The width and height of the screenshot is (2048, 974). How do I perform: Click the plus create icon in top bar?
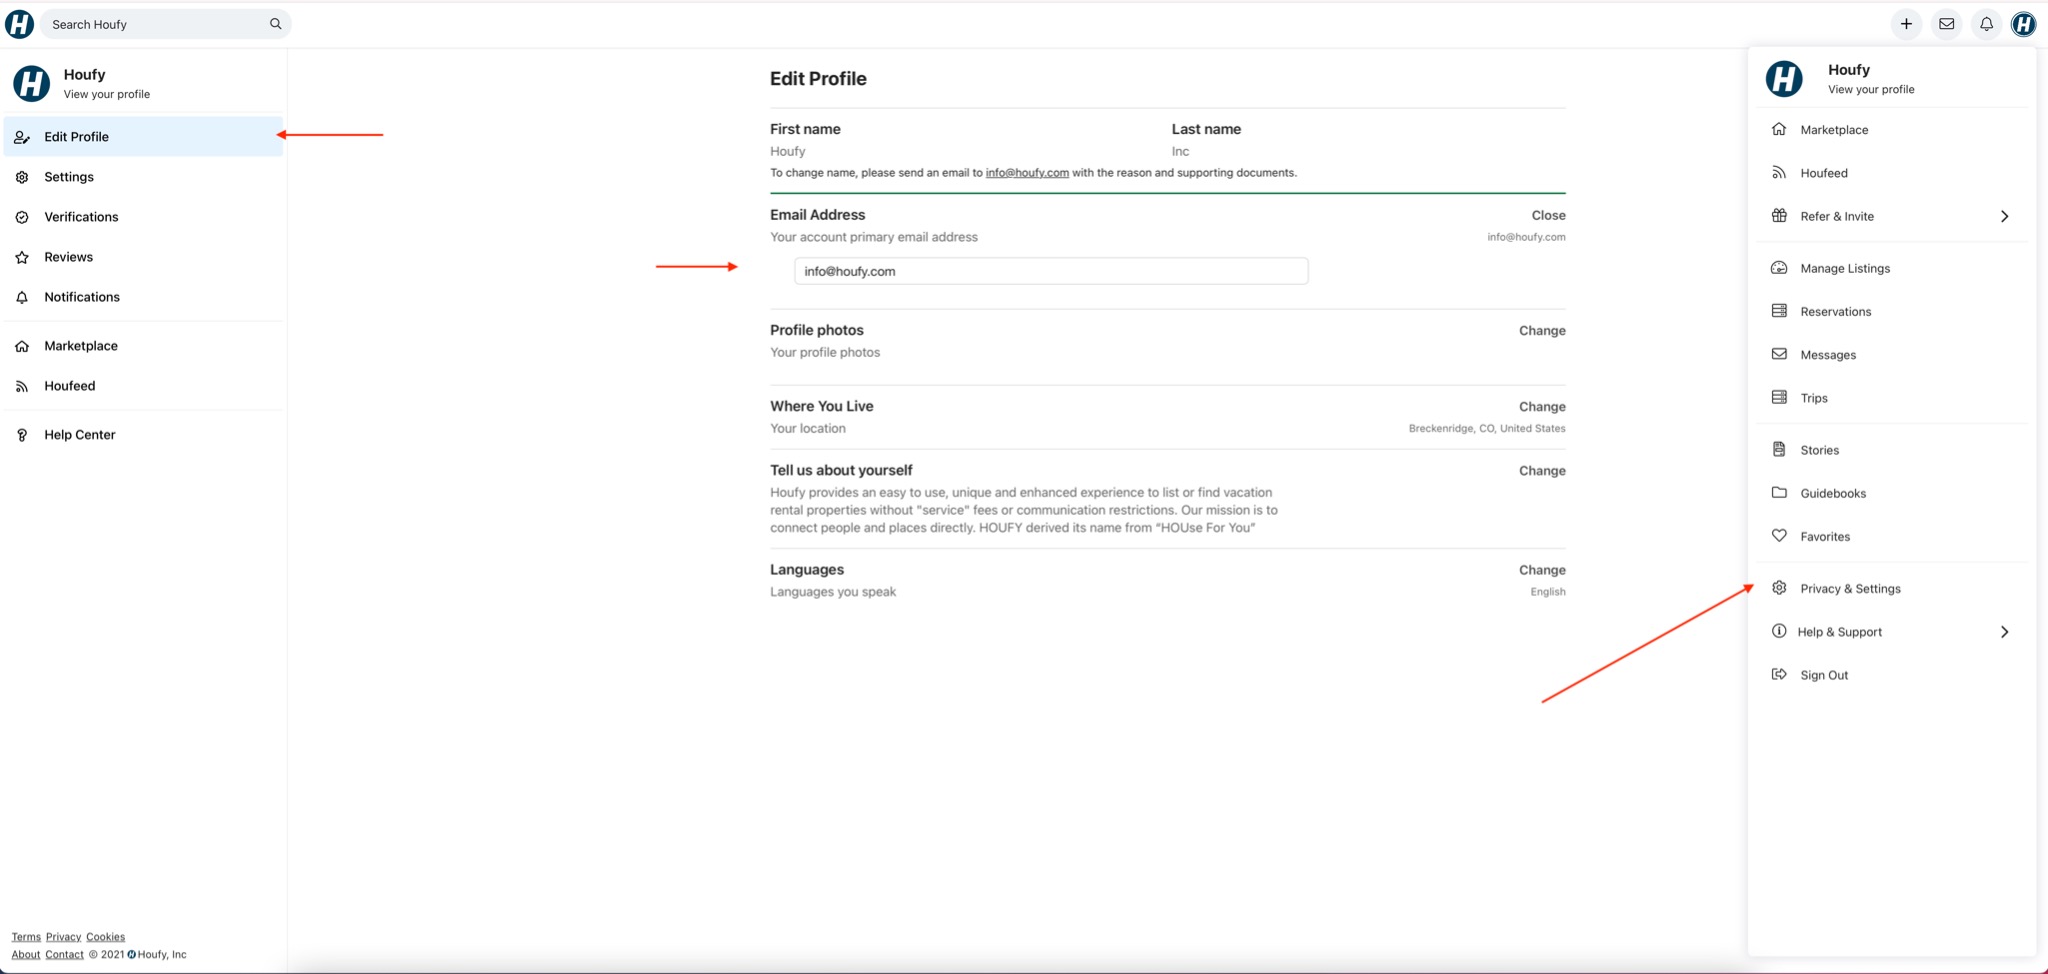click(1906, 24)
